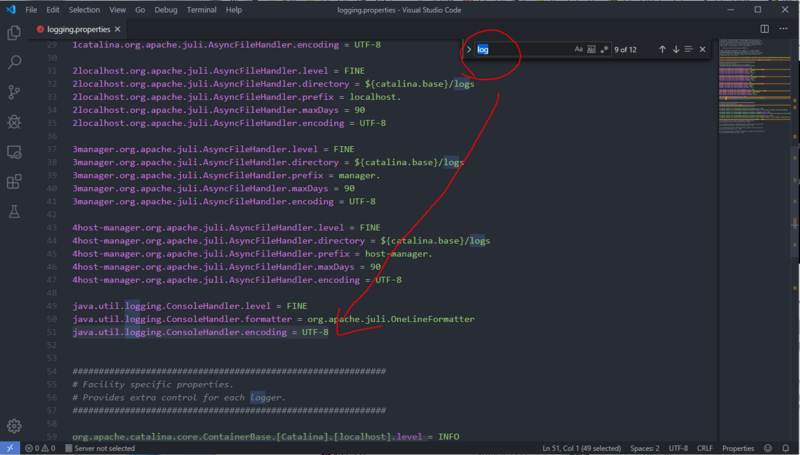Click 3manager...AsyncFileHandler.prefix = manager. line
This screenshot has height=455, width=800.
point(226,175)
